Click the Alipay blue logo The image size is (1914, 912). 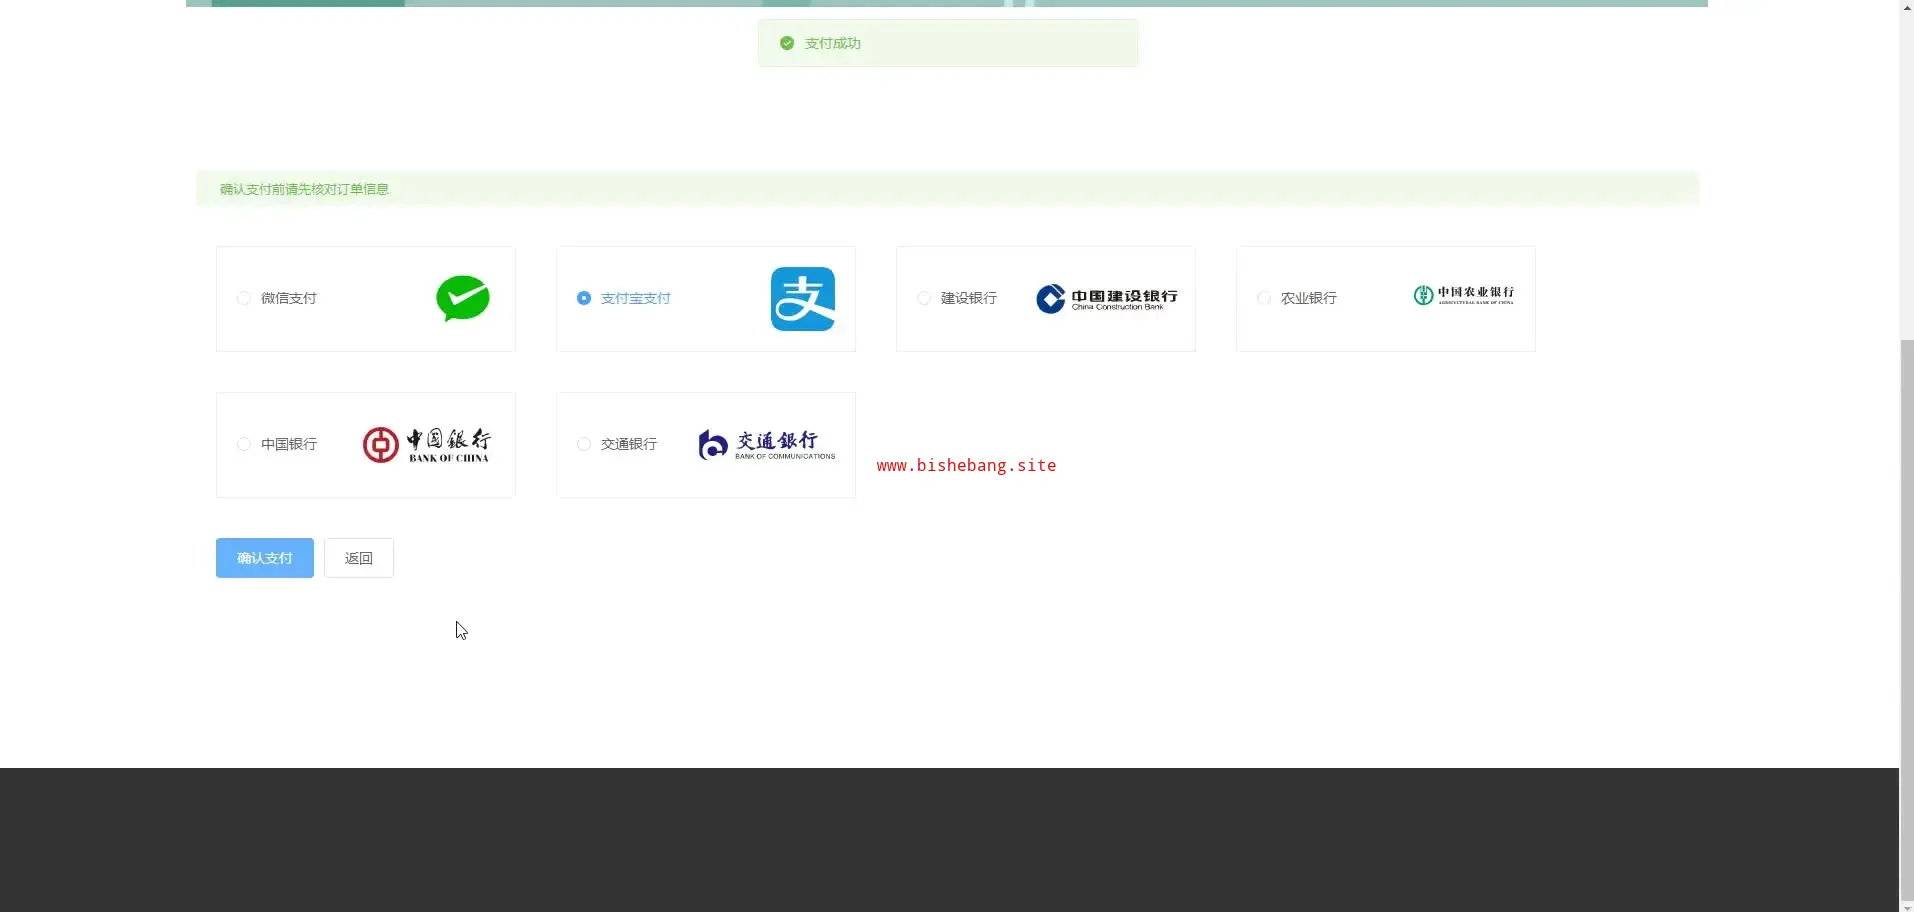803,299
